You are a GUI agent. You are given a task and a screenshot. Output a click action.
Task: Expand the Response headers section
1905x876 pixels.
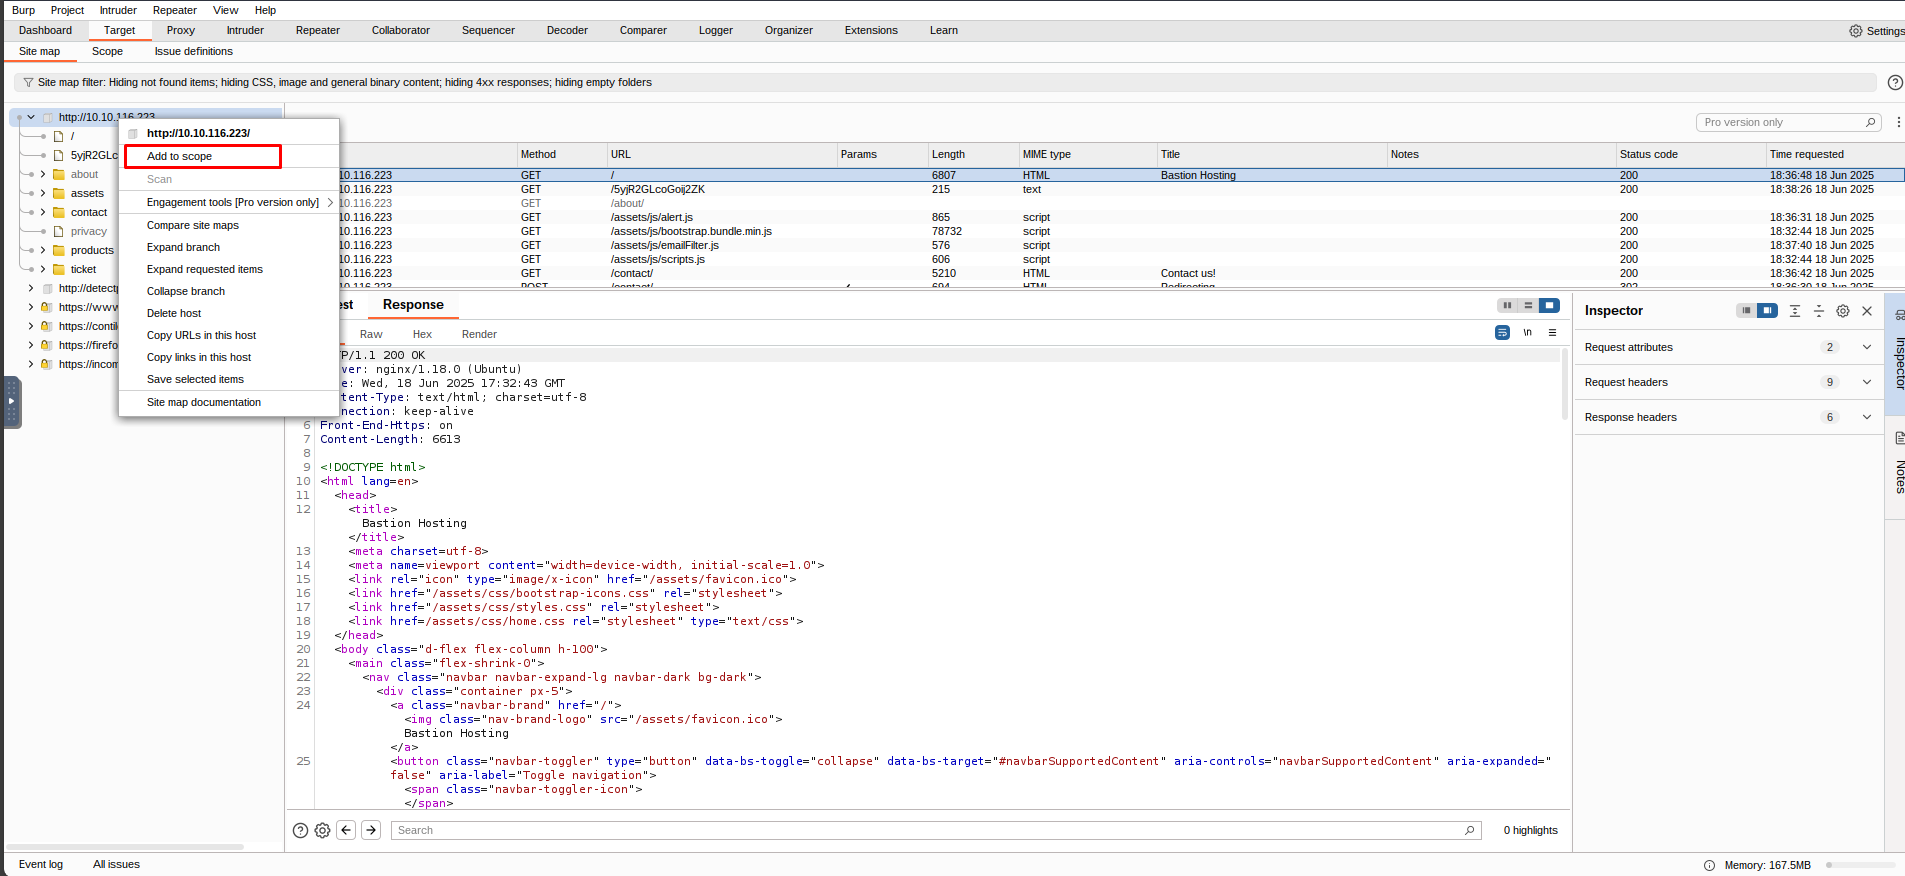(x=1866, y=417)
